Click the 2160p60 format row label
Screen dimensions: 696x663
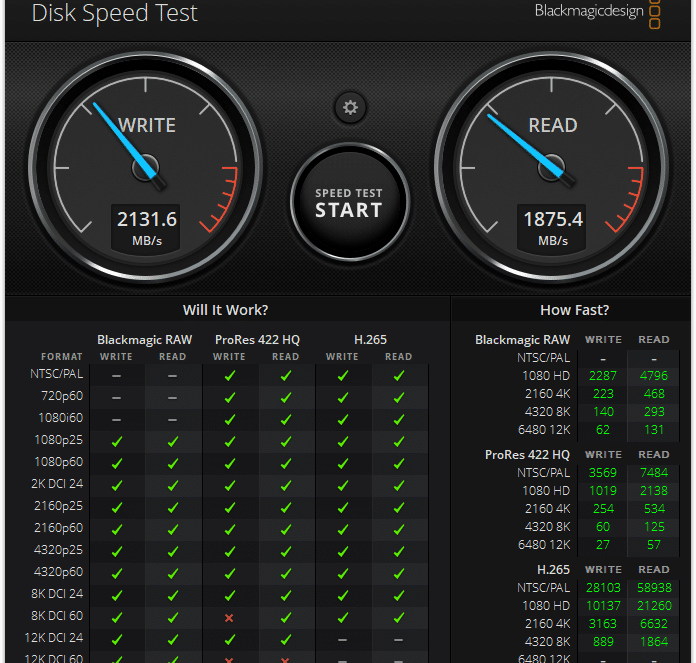[x=59, y=527]
